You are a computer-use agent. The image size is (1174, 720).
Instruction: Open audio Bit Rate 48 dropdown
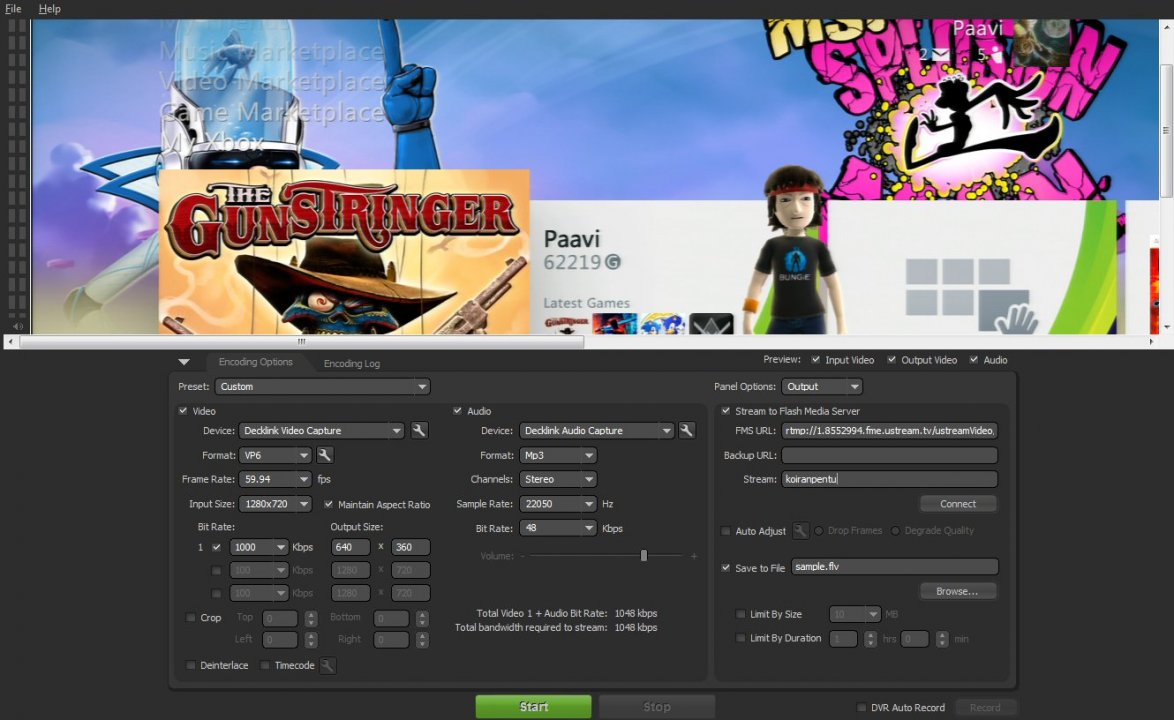(x=559, y=528)
